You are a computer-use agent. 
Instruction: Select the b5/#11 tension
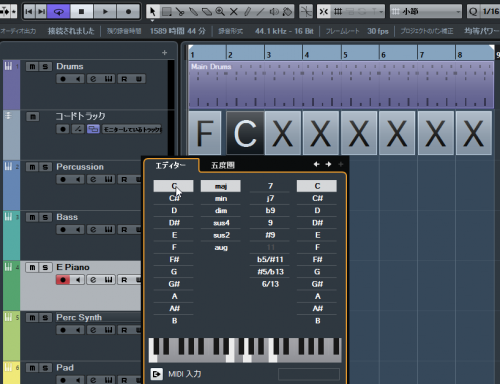coord(270,259)
